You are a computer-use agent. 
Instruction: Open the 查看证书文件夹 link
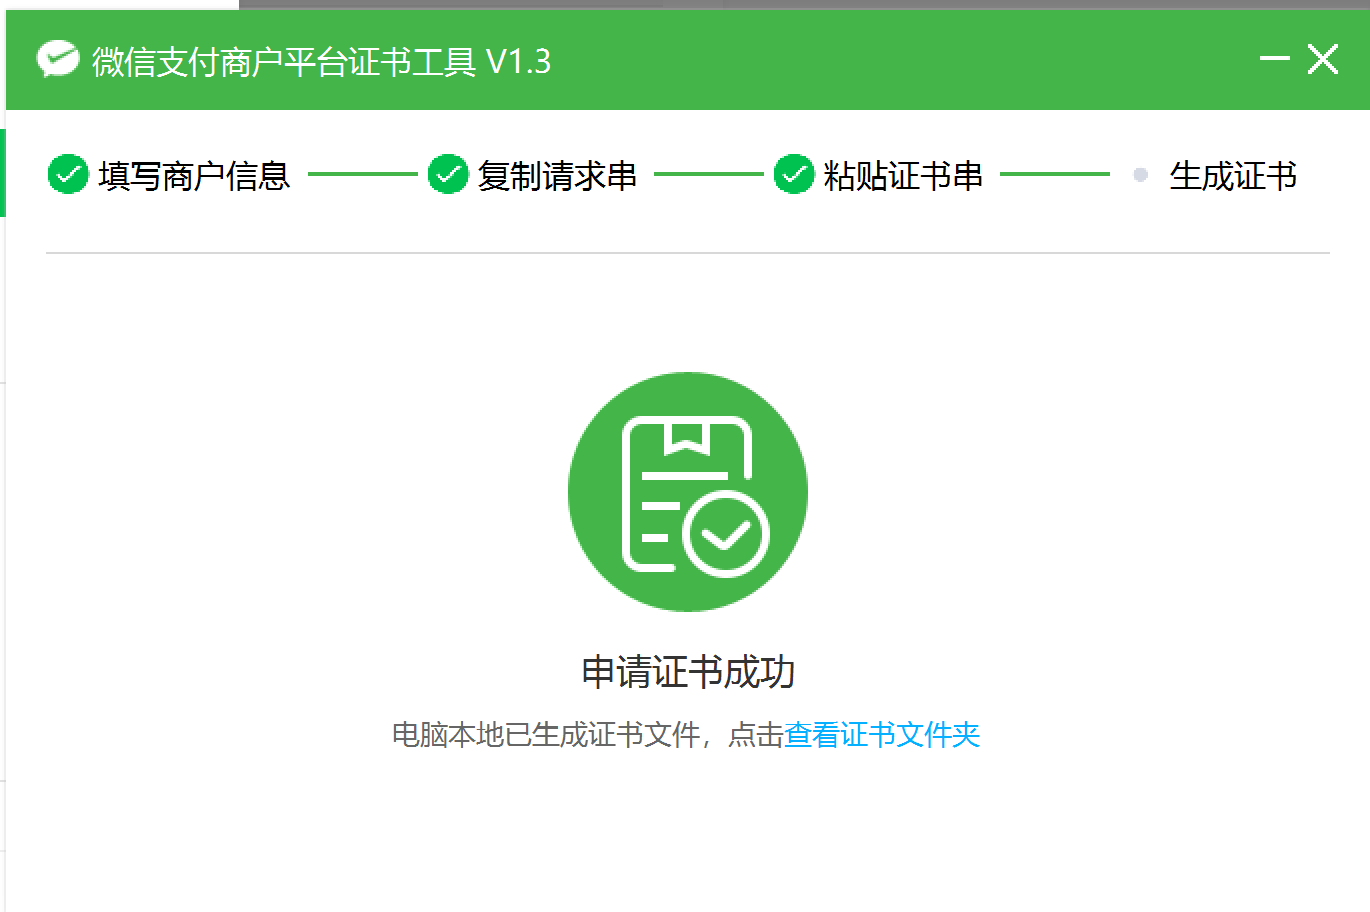coord(881,735)
